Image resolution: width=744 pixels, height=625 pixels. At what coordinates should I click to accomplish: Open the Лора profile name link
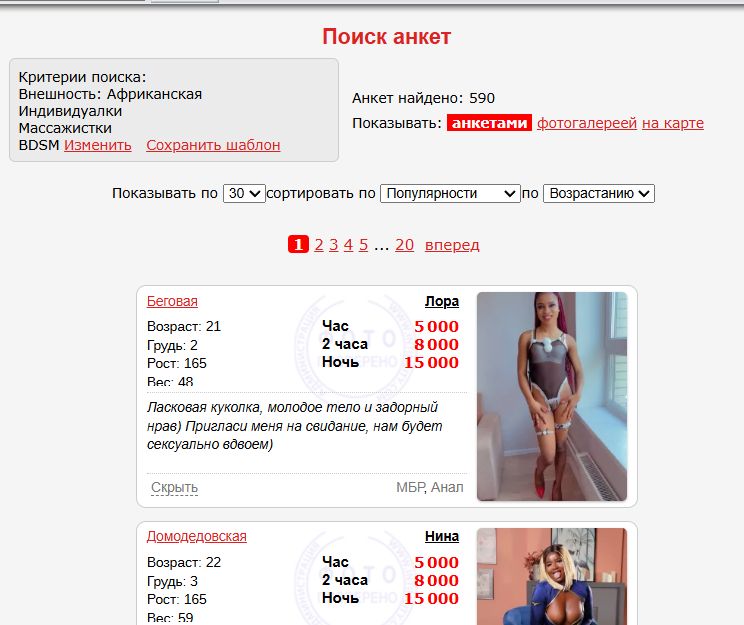click(x=442, y=301)
